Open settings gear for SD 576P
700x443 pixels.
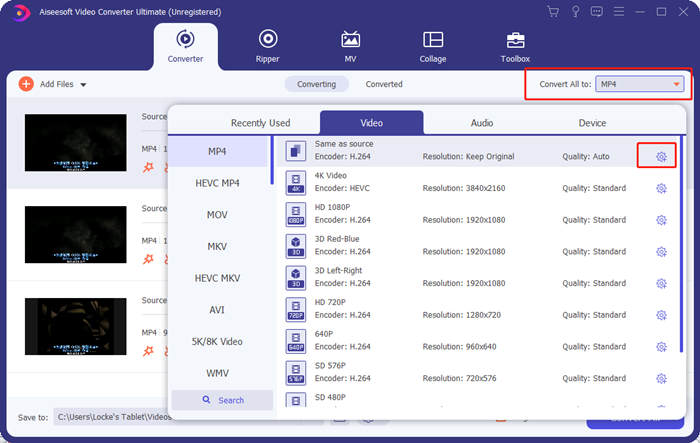click(x=661, y=379)
